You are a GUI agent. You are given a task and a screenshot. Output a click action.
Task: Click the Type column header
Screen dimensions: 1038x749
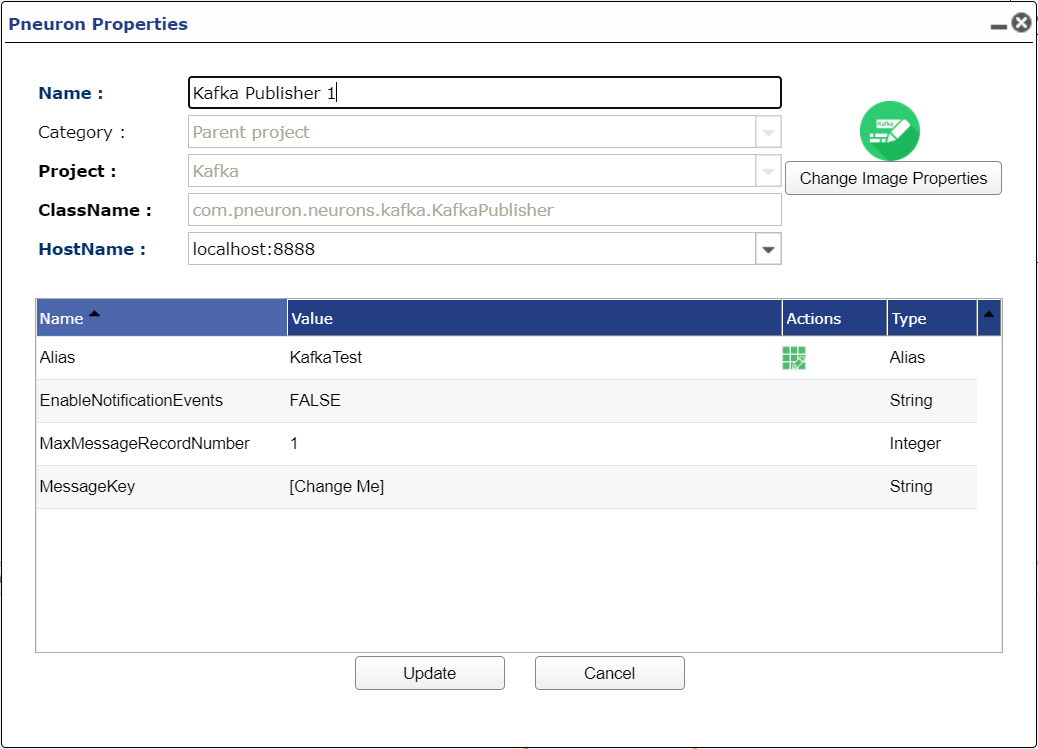(x=932, y=318)
